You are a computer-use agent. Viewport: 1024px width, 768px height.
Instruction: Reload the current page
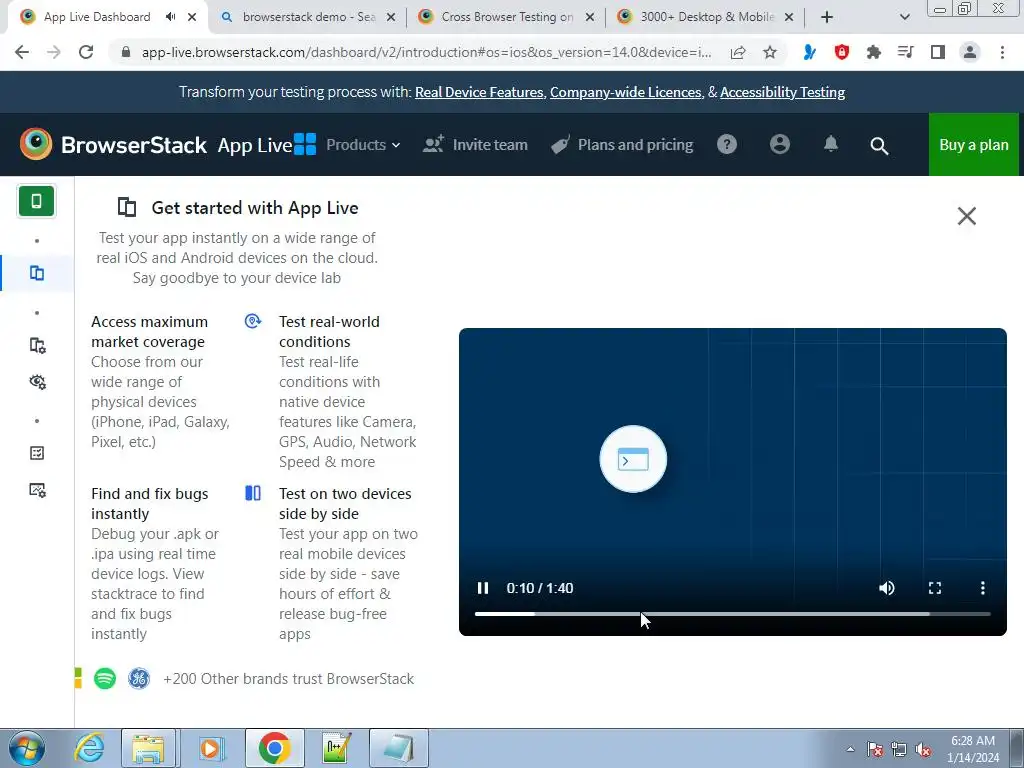86,52
